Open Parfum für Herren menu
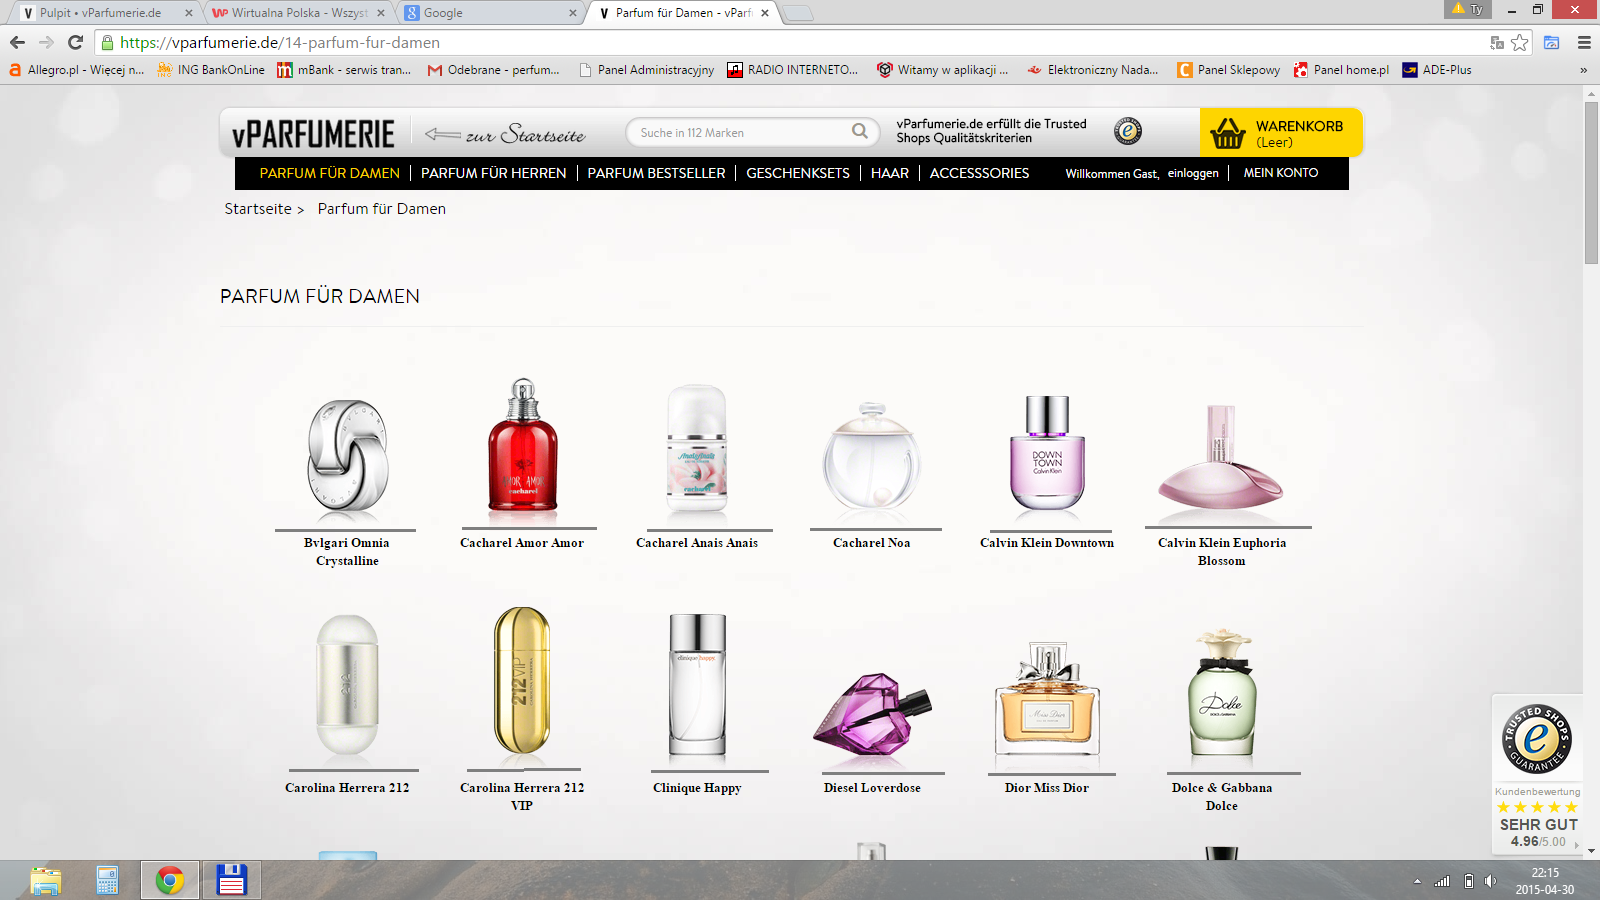1600x900 pixels. point(494,173)
